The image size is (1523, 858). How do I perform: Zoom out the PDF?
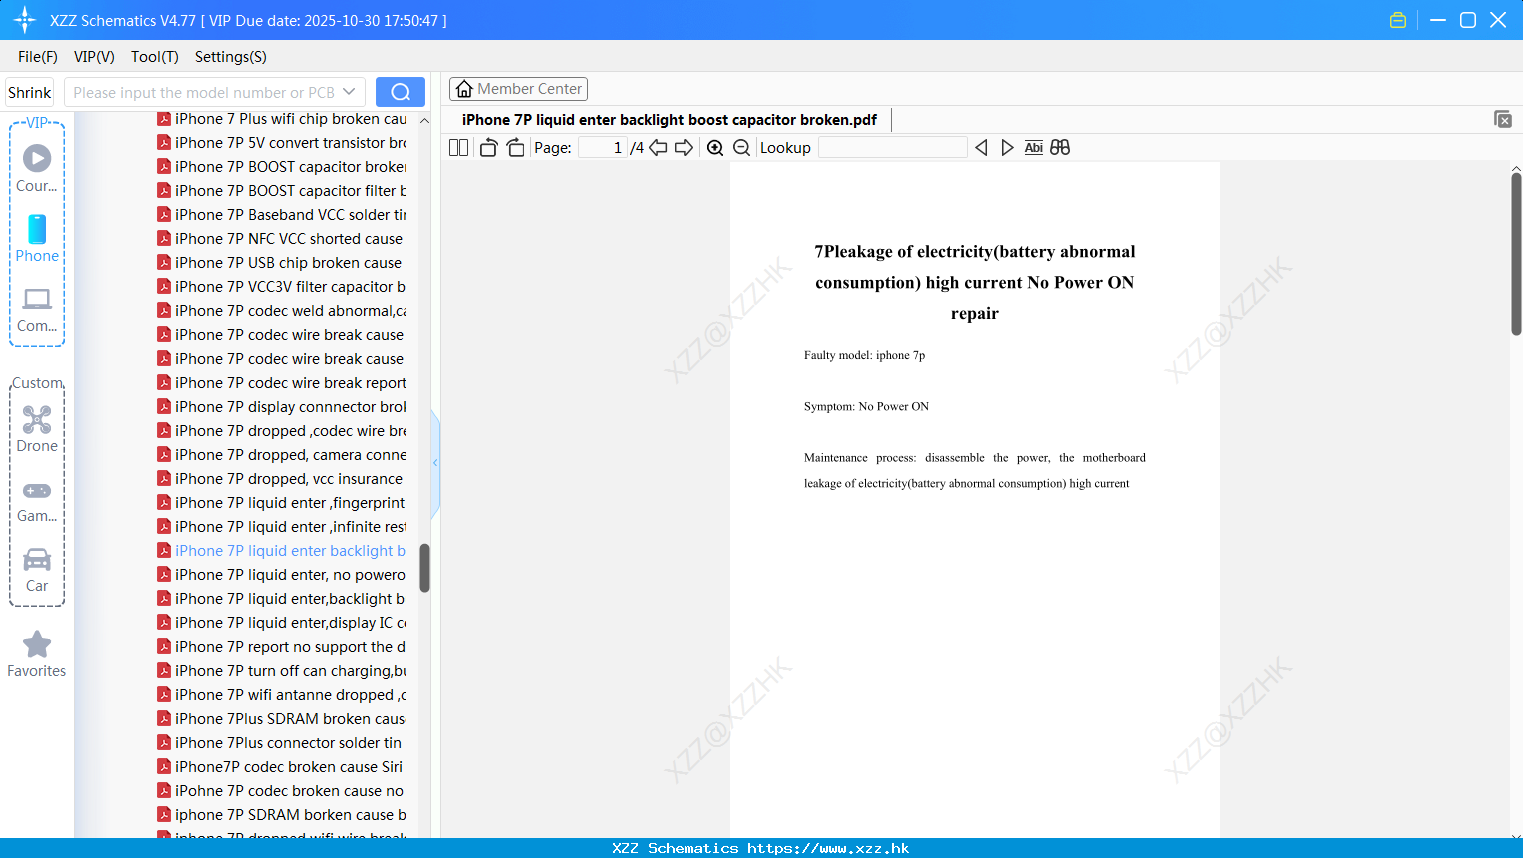(x=741, y=147)
